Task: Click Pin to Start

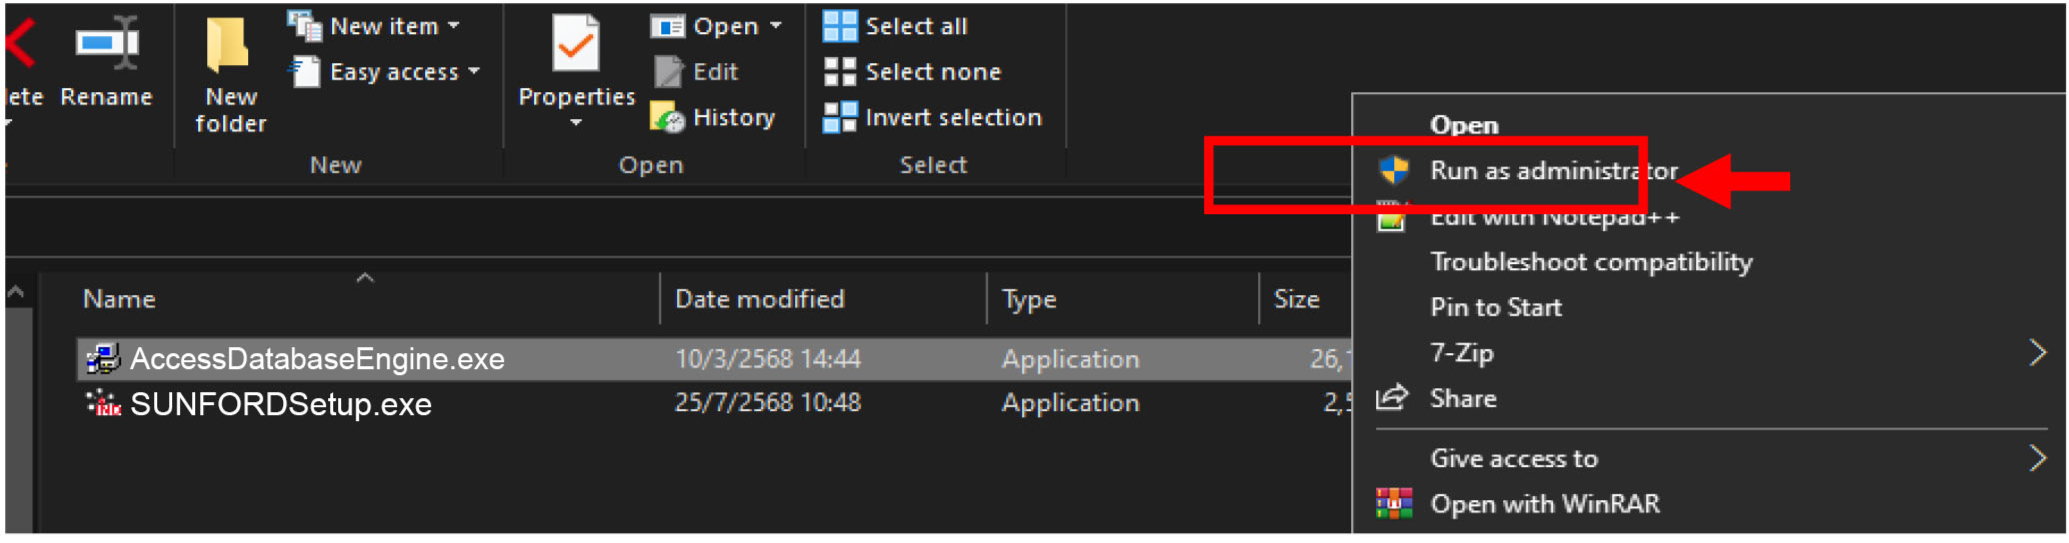Action: (1495, 308)
